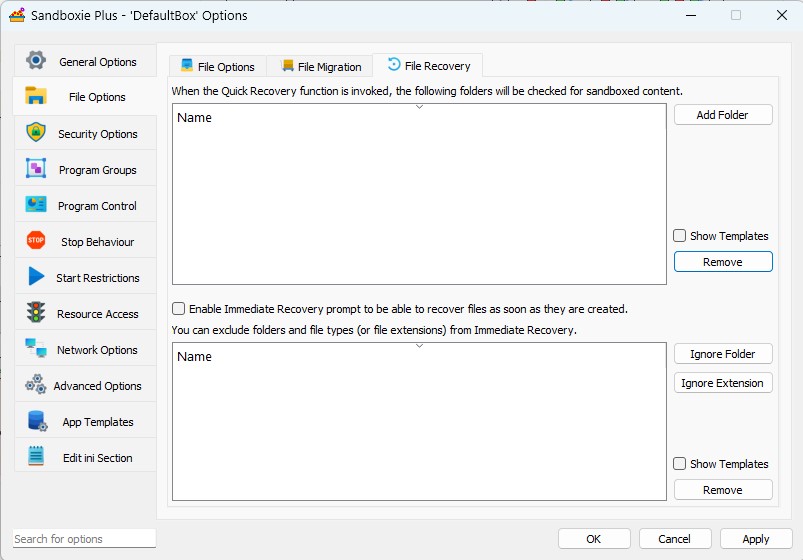Enable the Immediate Recovery prompt checkbox

coord(178,308)
